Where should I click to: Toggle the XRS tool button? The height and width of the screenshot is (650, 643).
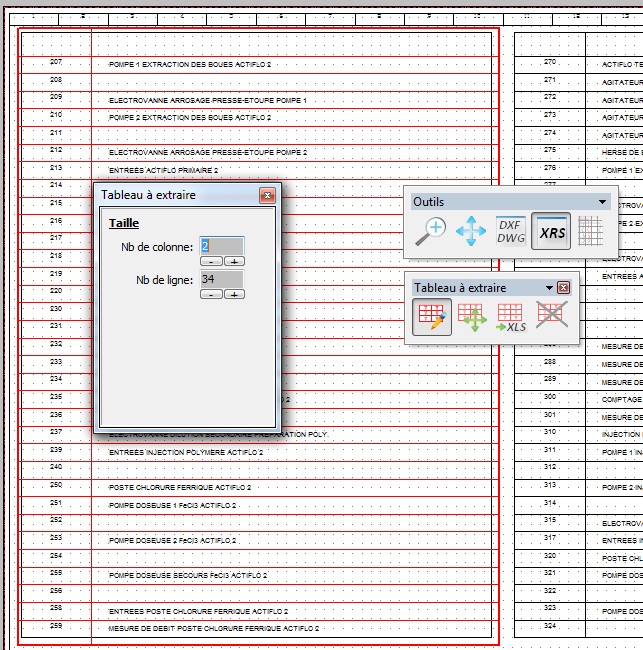[551, 231]
